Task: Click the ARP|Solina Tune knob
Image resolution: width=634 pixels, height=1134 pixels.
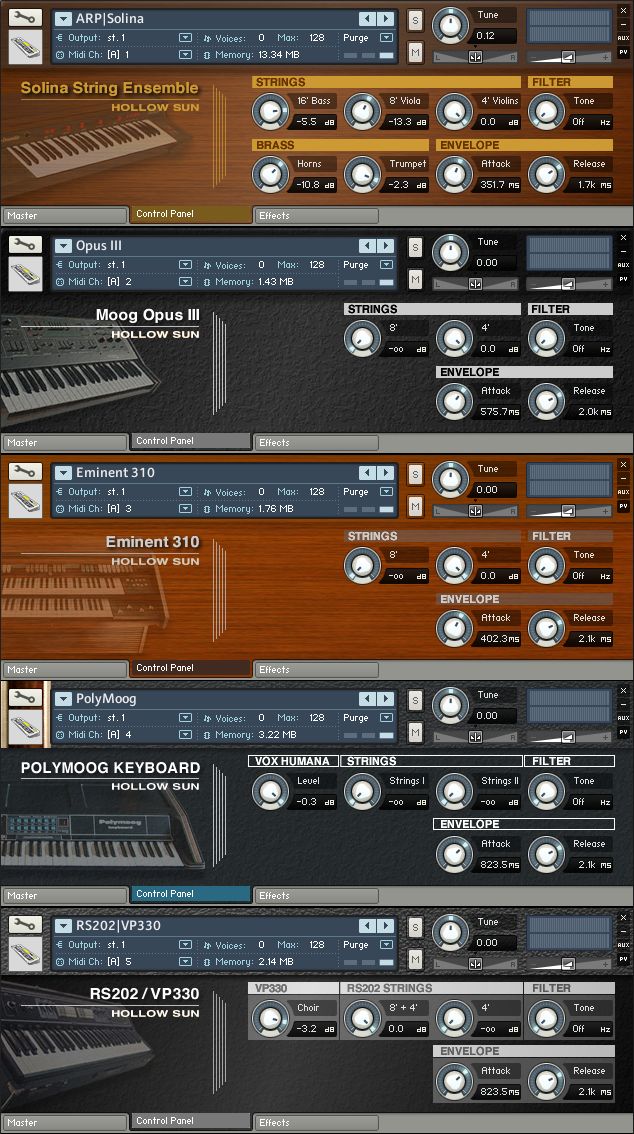Action: coord(450,26)
